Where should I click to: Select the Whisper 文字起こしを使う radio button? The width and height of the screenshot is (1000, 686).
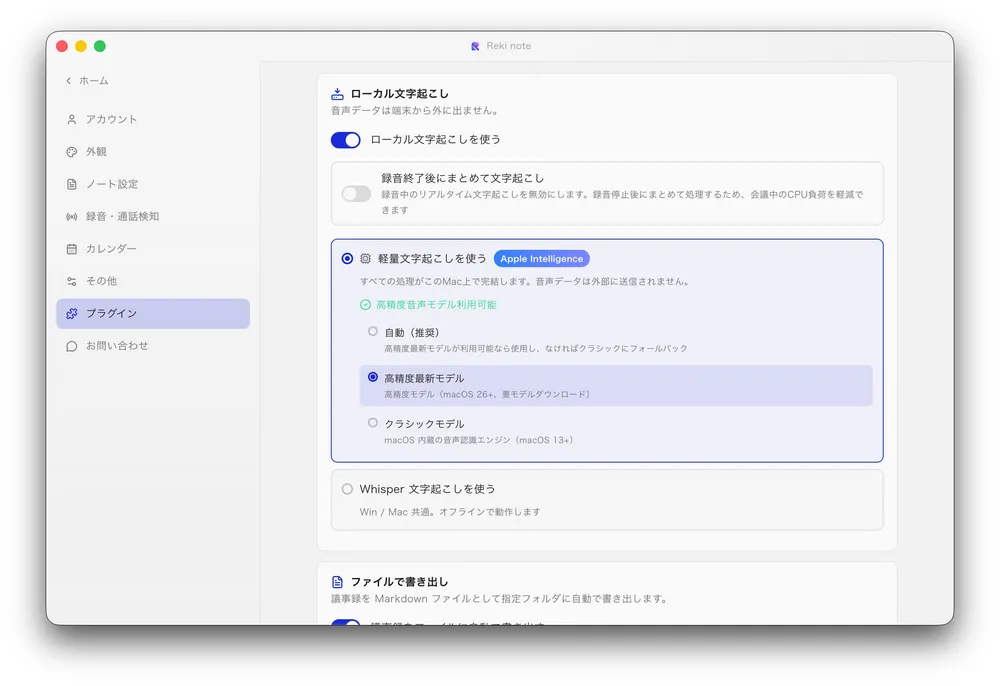point(347,489)
